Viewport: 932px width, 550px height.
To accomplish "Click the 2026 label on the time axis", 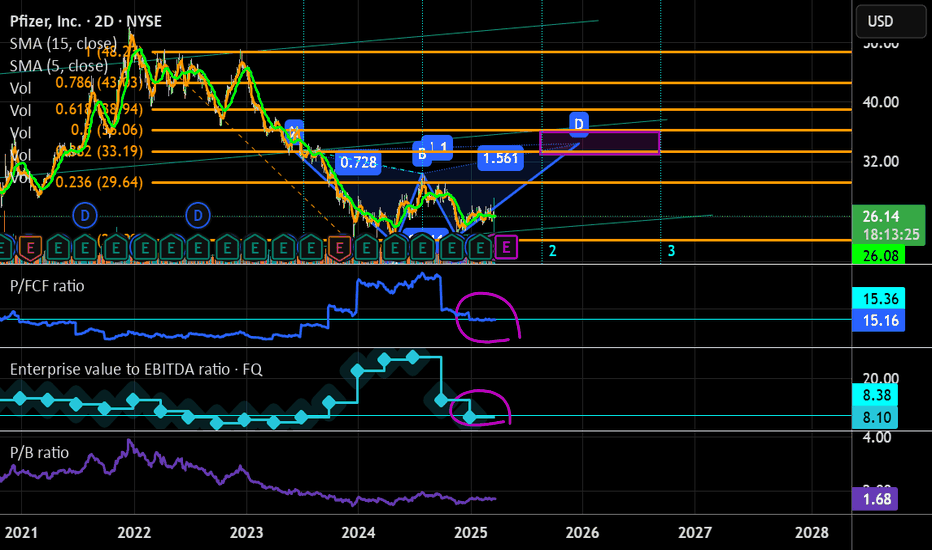I will [582, 532].
